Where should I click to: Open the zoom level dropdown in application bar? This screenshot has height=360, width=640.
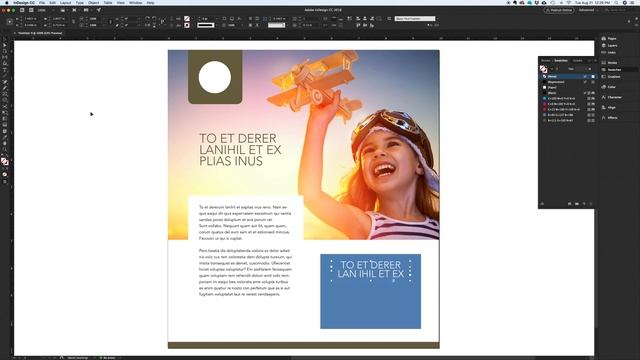click(45, 10)
